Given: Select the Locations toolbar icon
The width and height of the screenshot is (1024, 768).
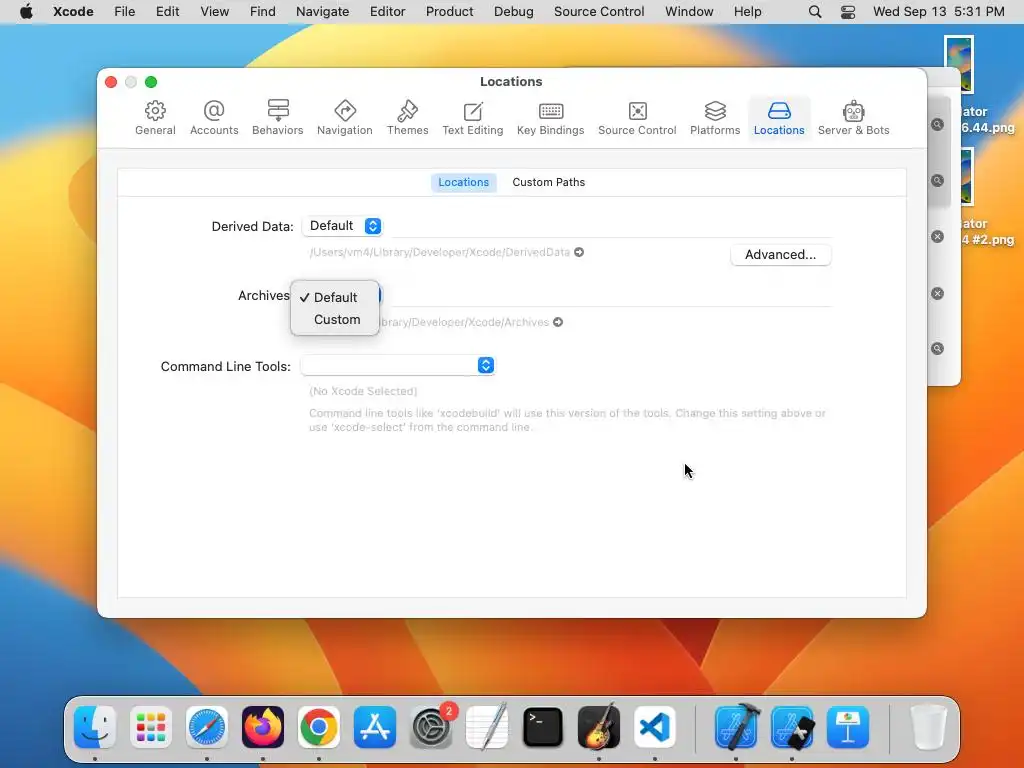Looking at the screenshot, I should [x=779, y=118].
